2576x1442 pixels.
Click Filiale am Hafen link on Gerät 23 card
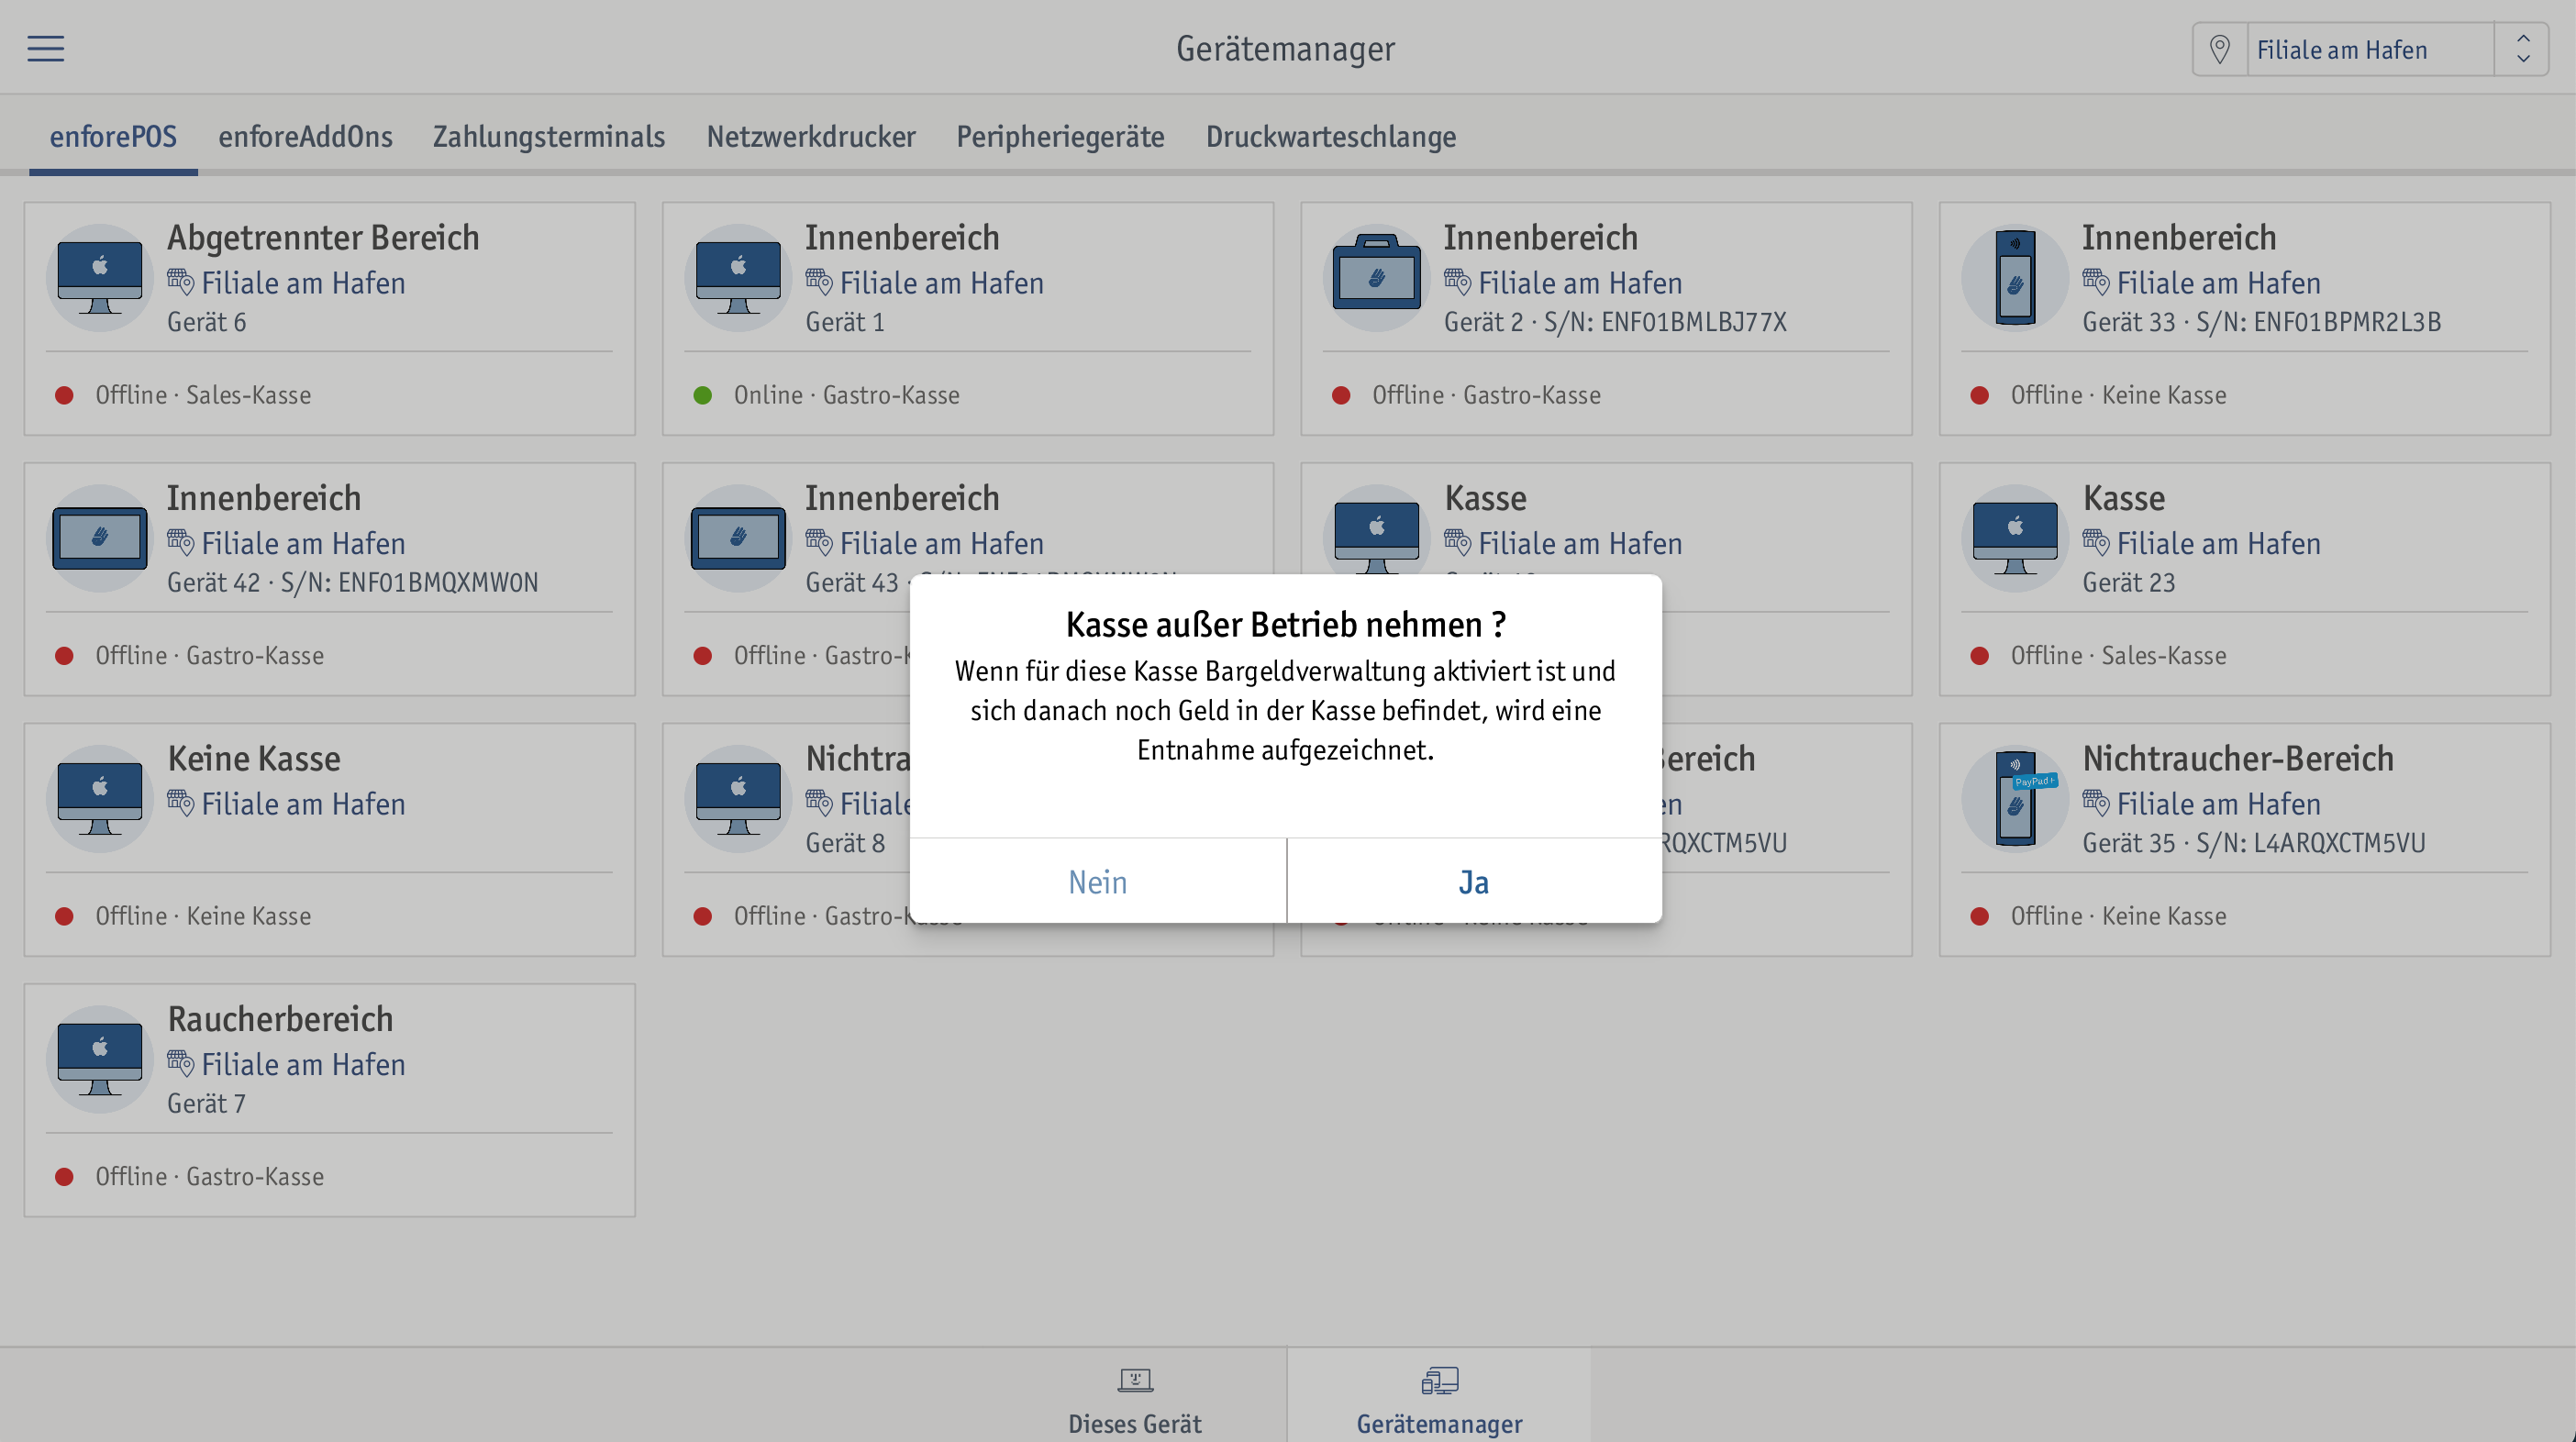pyautogui.click(x=2218, y=544)
